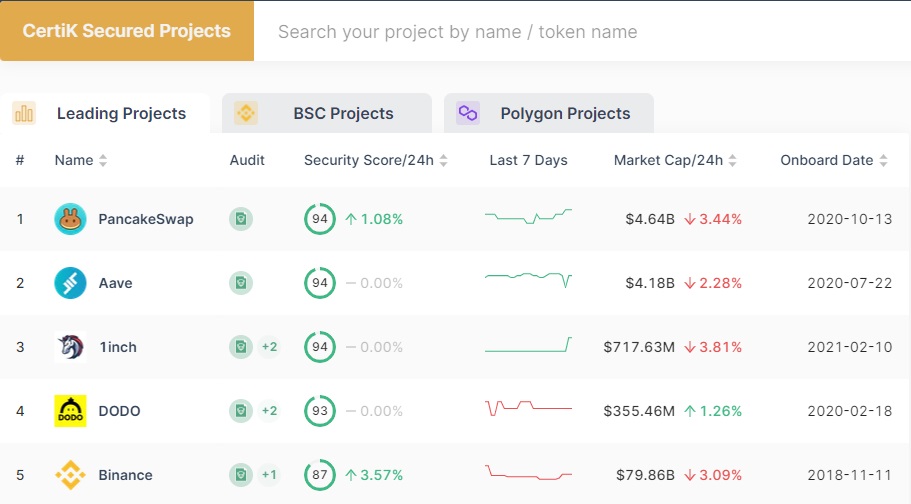Click PancakeSwap onboard date 2020-10-13
This screenshot has width=911, height=504.
(849, 219)
